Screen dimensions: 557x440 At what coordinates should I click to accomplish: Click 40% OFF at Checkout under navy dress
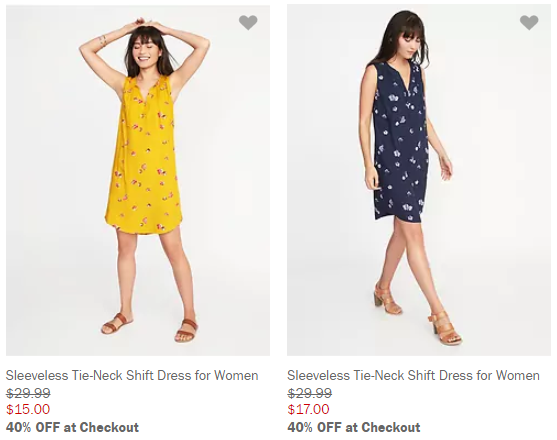pos(353,427)
